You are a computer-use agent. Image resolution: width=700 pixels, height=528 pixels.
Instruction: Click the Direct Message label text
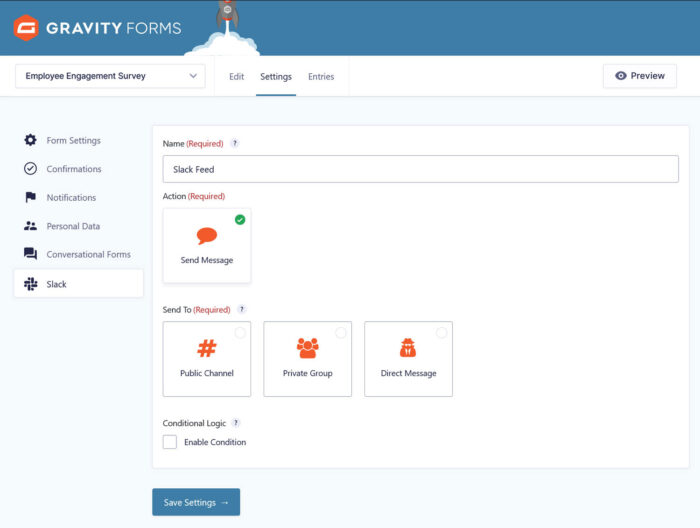point(408,373)
